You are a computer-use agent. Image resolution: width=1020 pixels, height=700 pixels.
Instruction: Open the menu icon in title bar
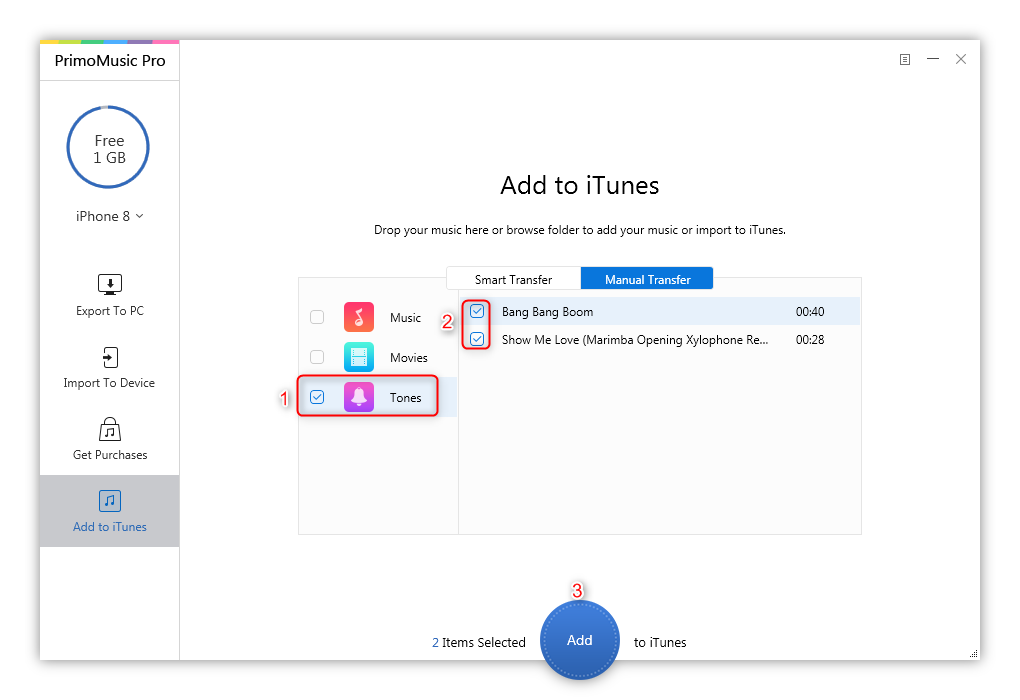(x=905, y=59)
